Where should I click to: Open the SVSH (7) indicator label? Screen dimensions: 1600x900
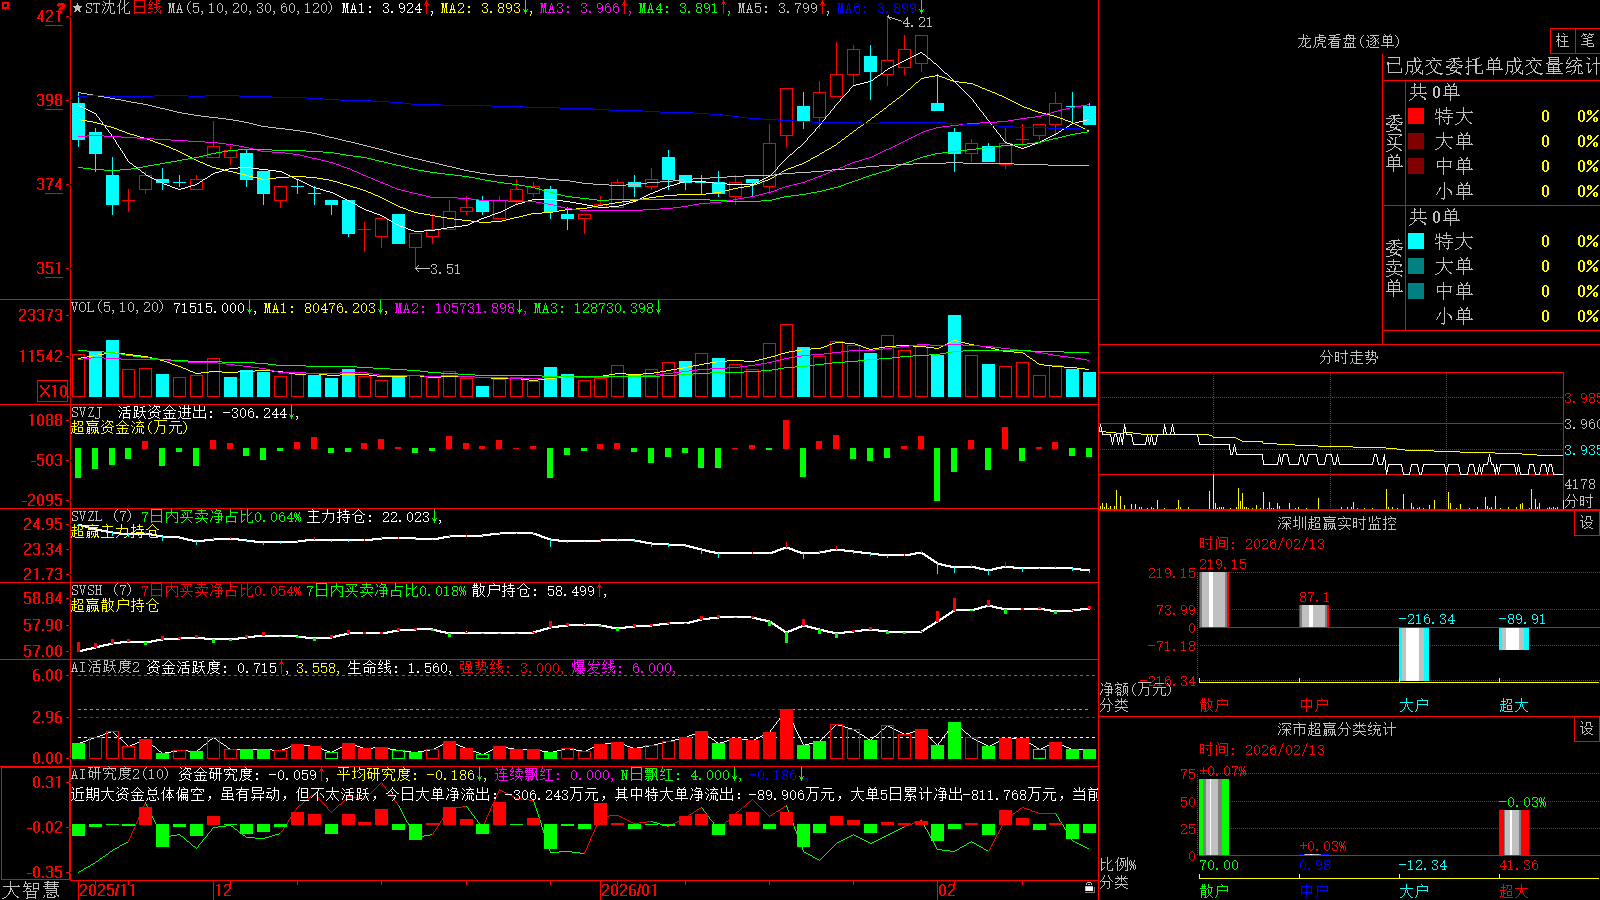click(x=101, y=591)
